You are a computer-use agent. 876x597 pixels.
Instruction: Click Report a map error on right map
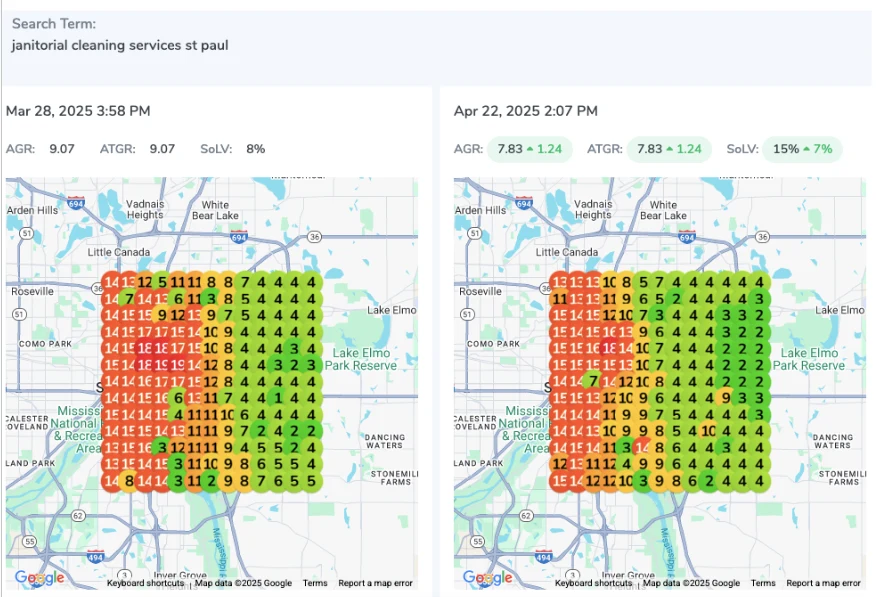coord(823,583)
